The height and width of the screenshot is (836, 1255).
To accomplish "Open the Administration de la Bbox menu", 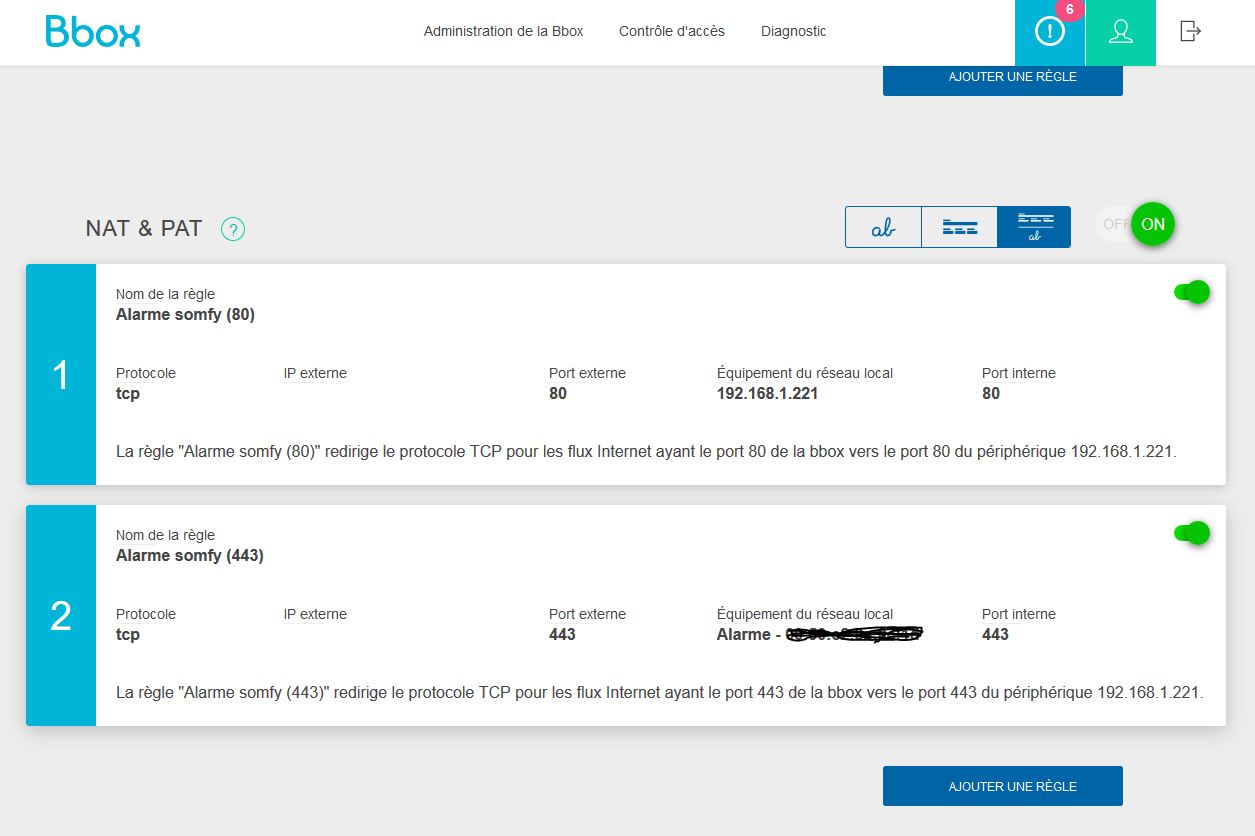I will [x=503, y=31].
